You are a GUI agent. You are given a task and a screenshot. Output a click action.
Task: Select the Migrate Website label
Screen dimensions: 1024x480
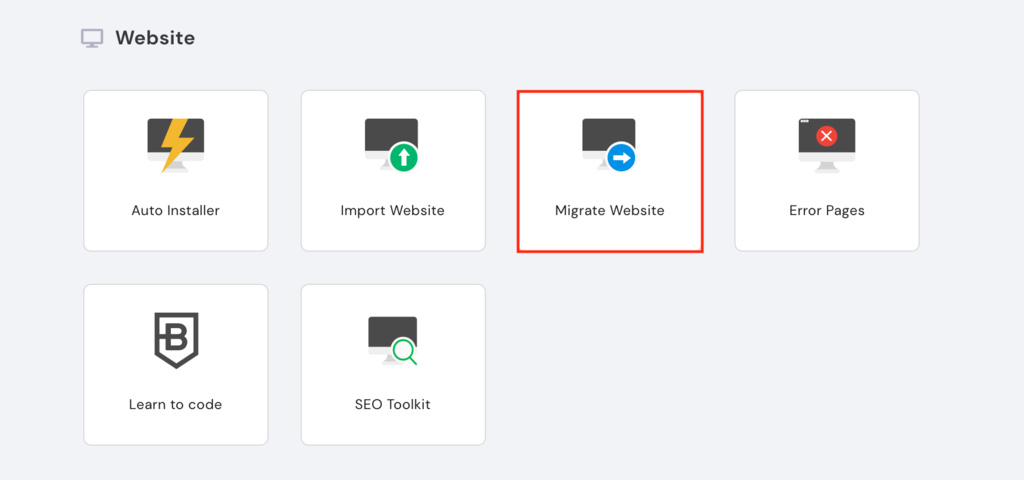pos(609,211)
